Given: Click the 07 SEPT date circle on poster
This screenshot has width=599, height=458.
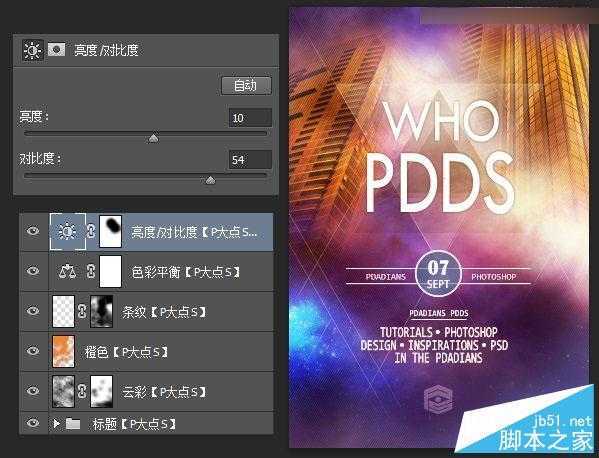Looking at the screenshot, I should click(438, 274).
